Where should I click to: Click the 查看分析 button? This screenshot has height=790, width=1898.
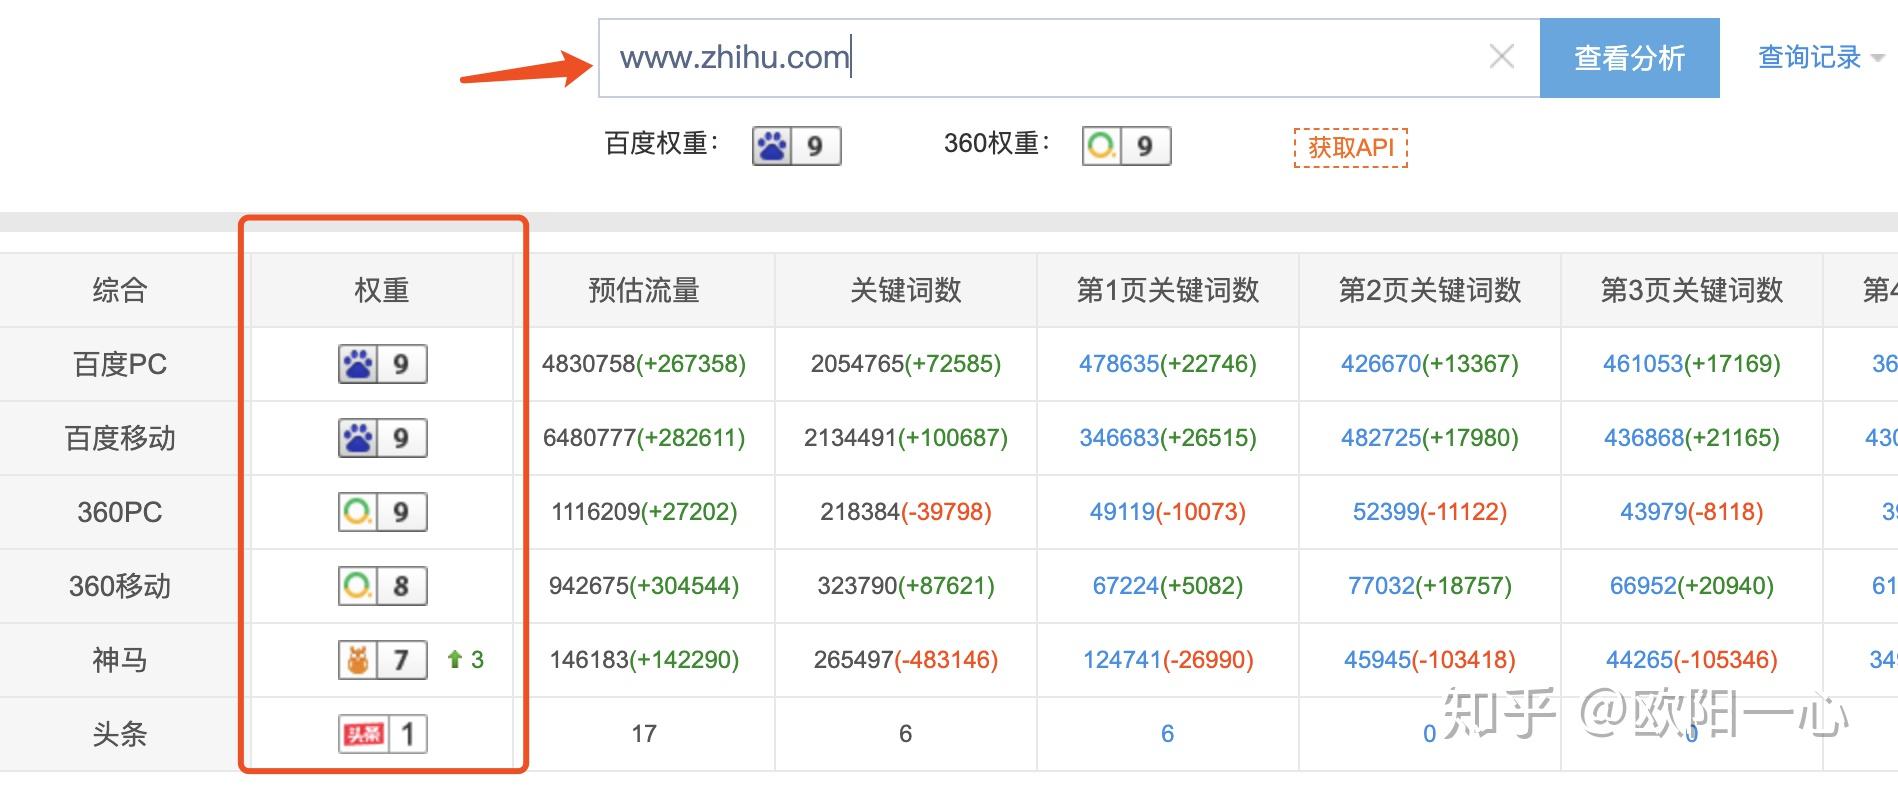pyautogui.click(x=1629, y=58)
